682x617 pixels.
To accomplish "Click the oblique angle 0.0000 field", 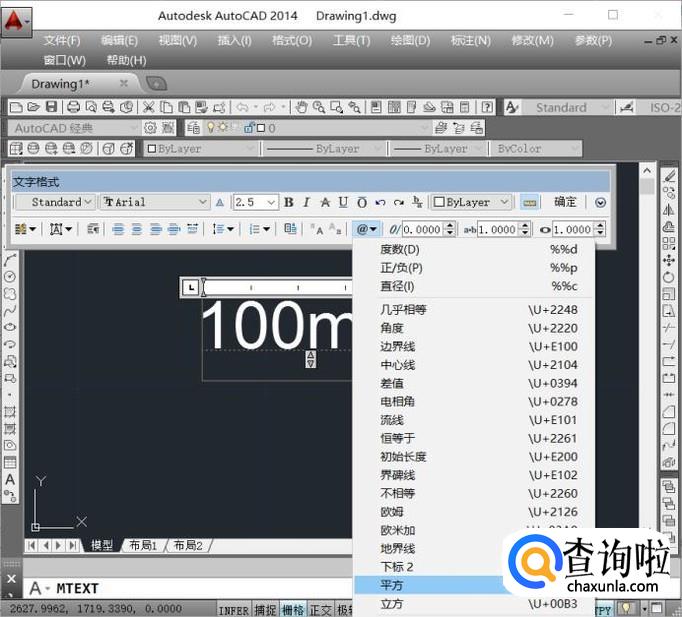I will (x=421, y=229).
